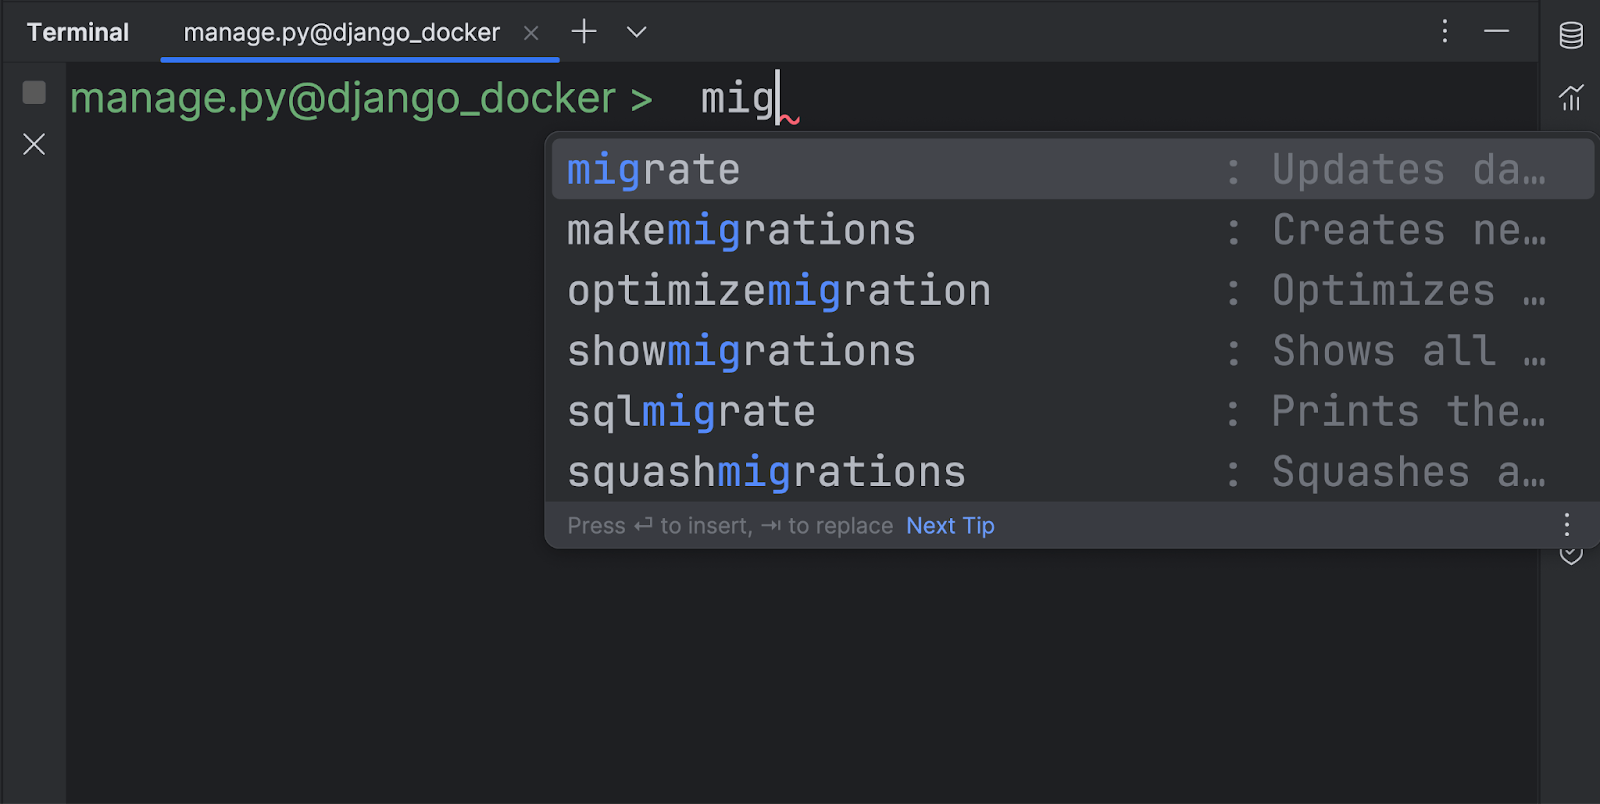Open the SciView chart icon in sidebar

click(1571, 97)
